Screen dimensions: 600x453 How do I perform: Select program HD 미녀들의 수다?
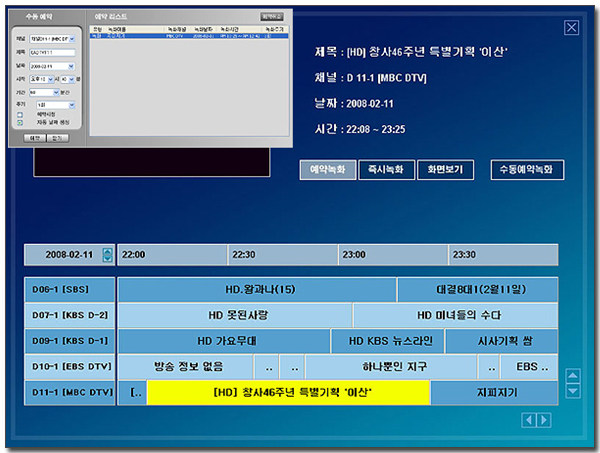[x=455, y=315]
